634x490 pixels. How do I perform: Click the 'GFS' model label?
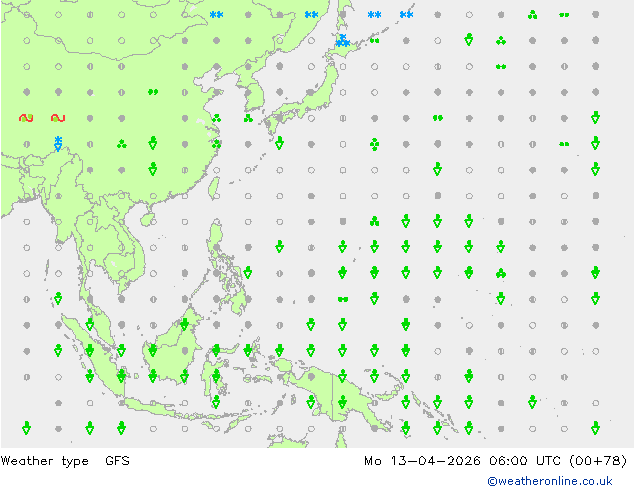117,461
